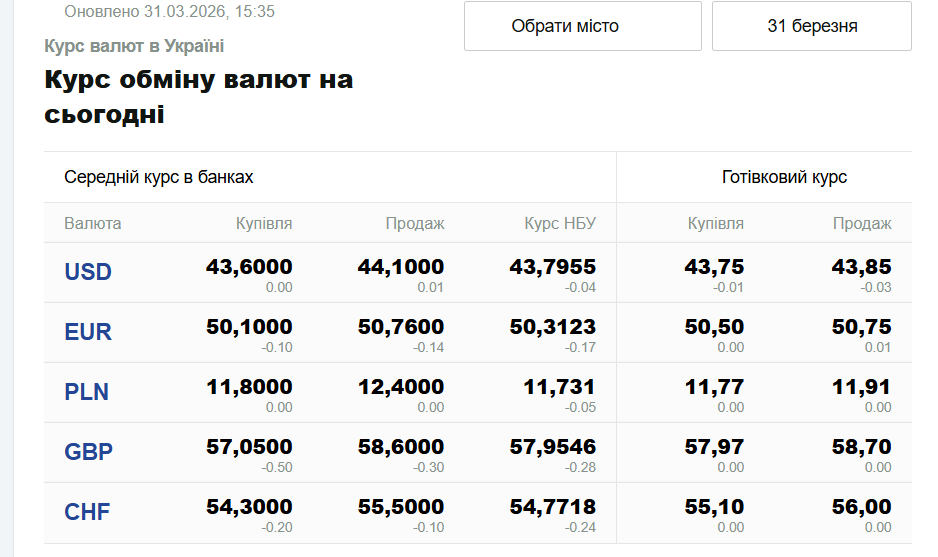This screenshot has height=557, width=938.
Task: Select EUR NBU rate 50,3123
Action: tap(553, 327)
